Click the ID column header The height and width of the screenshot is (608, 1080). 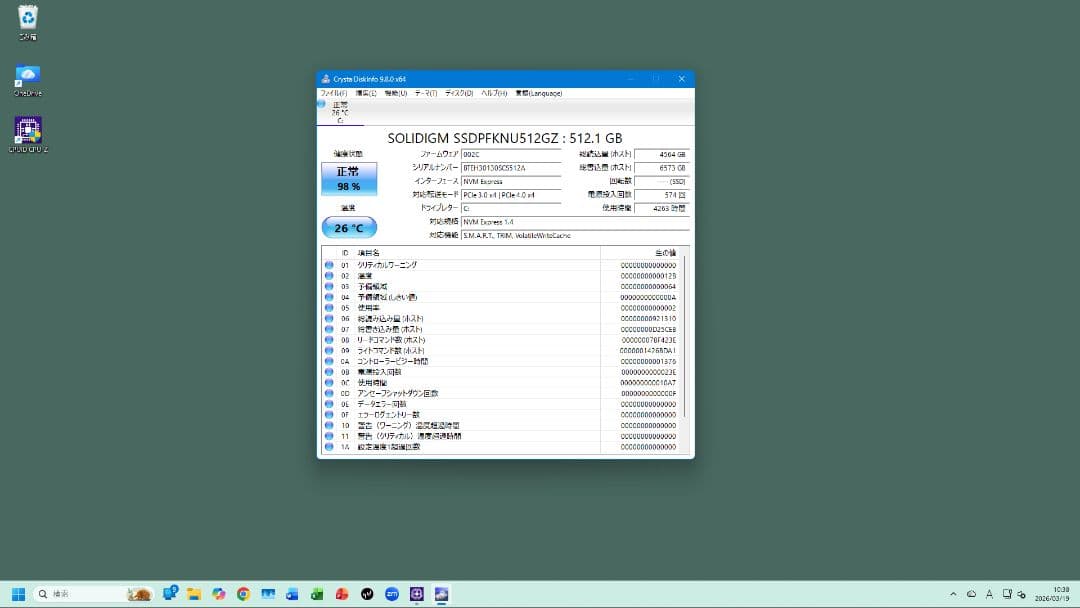(x=345, y=253)
